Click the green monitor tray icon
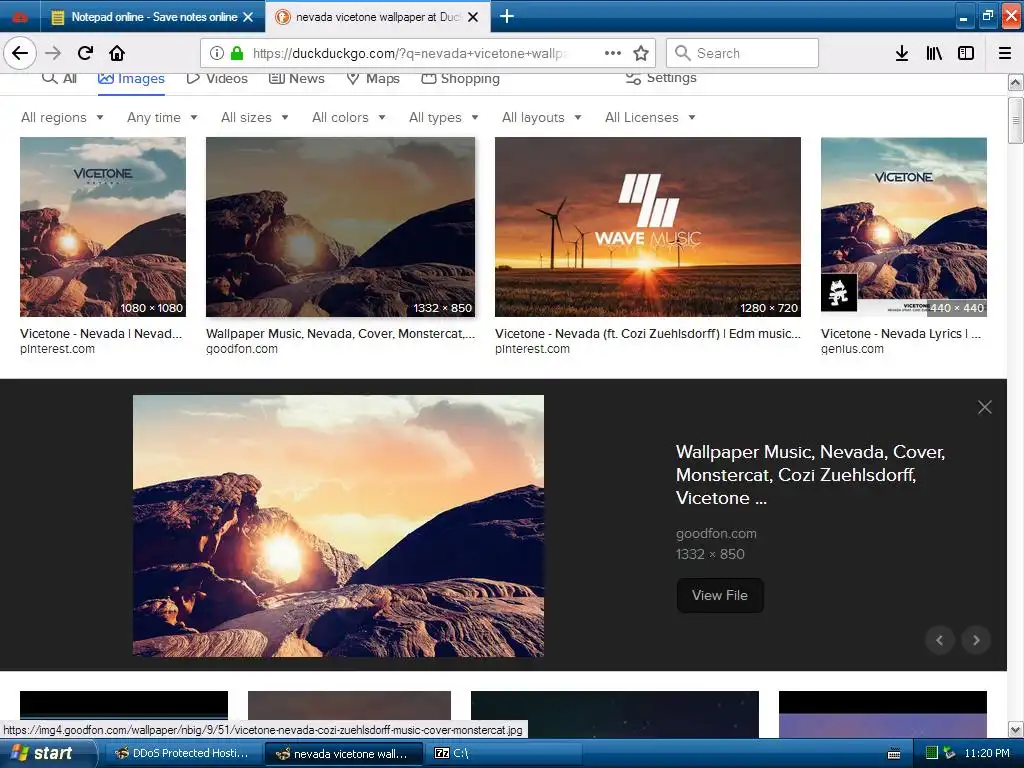The height and width of the screenshot is (768, 1024). pyautogui.click(x=931, y=753)
